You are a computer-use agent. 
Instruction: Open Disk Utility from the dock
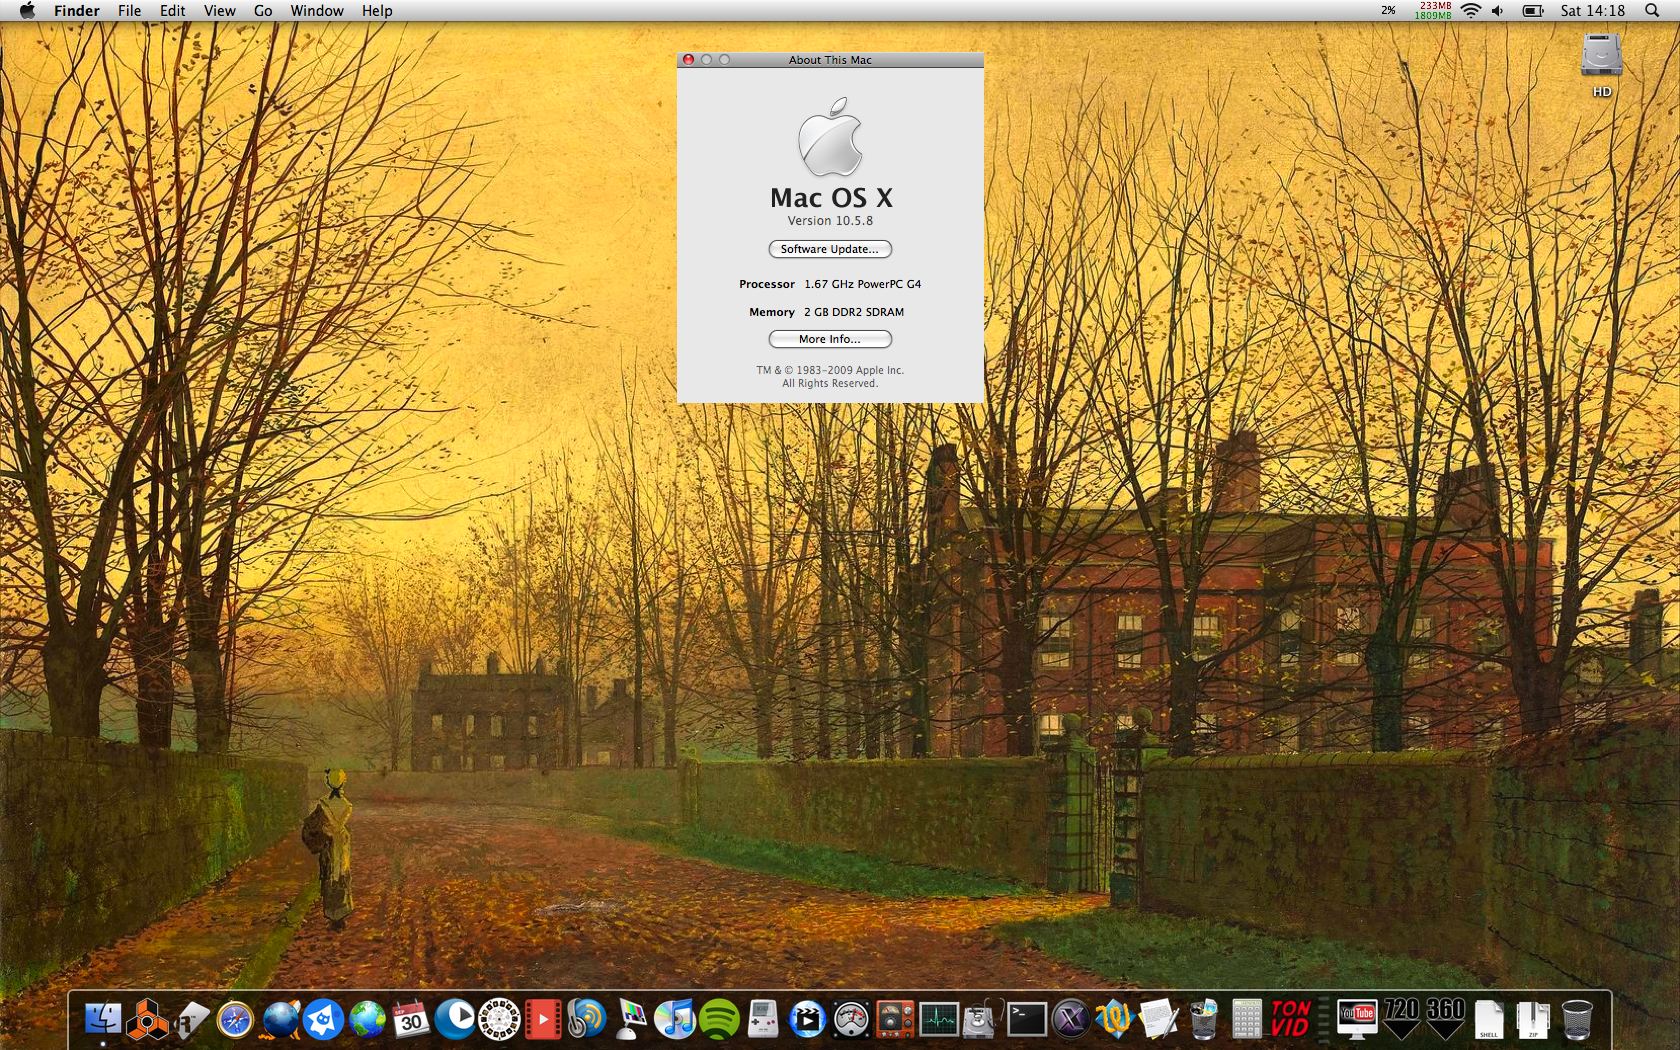[982, 1019]
